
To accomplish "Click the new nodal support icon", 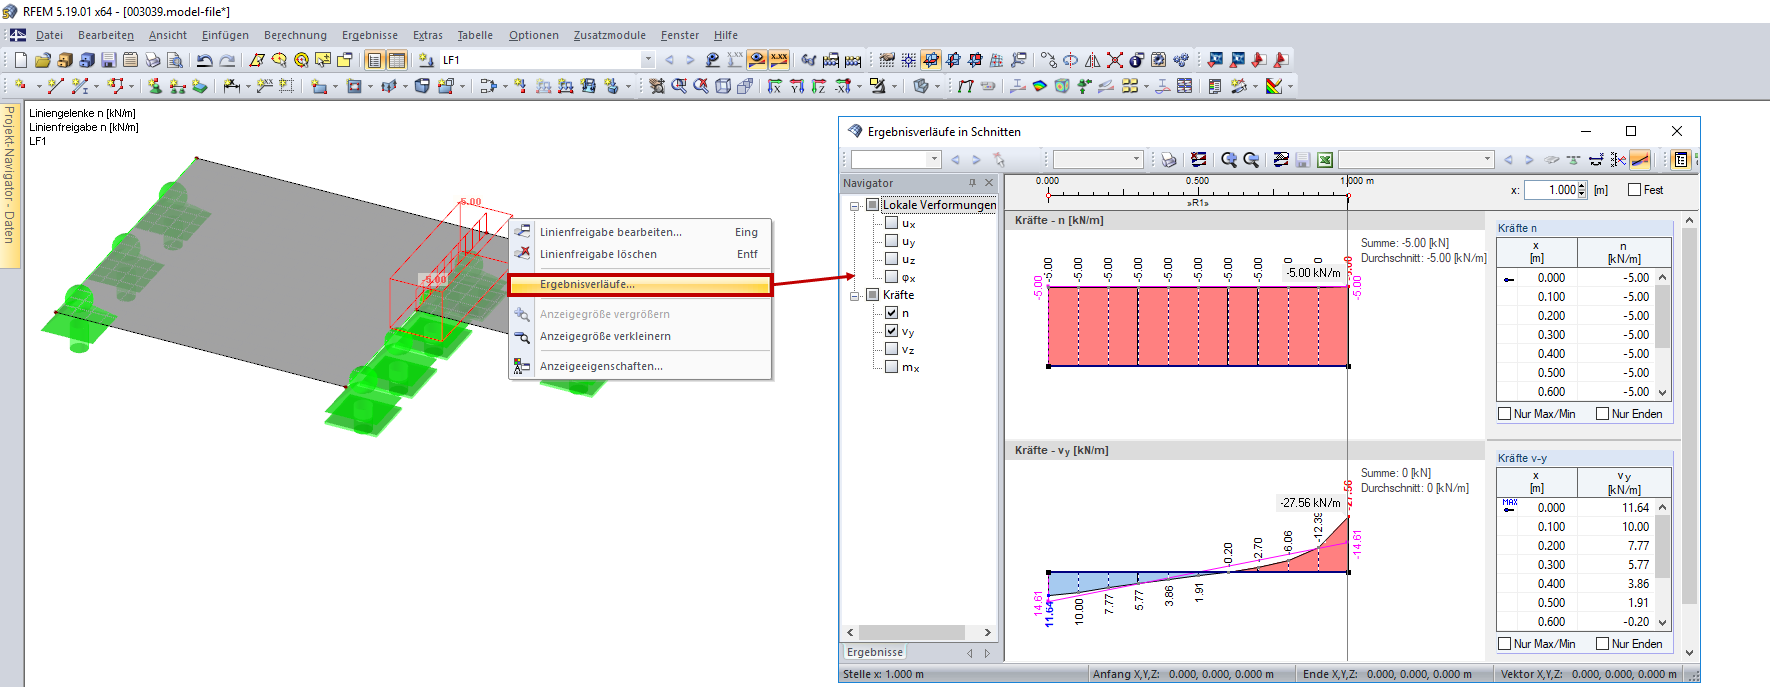I will click(x=154, y=86).
